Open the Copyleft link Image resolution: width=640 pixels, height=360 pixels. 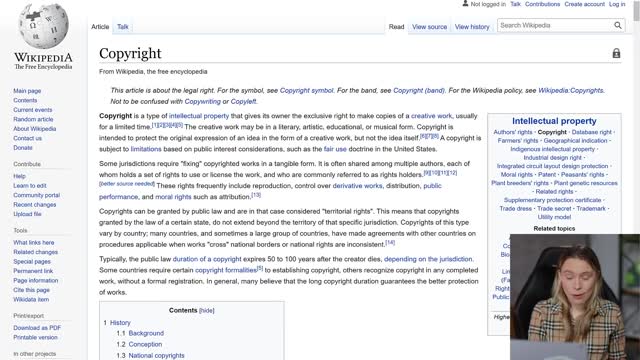point(243,101)
